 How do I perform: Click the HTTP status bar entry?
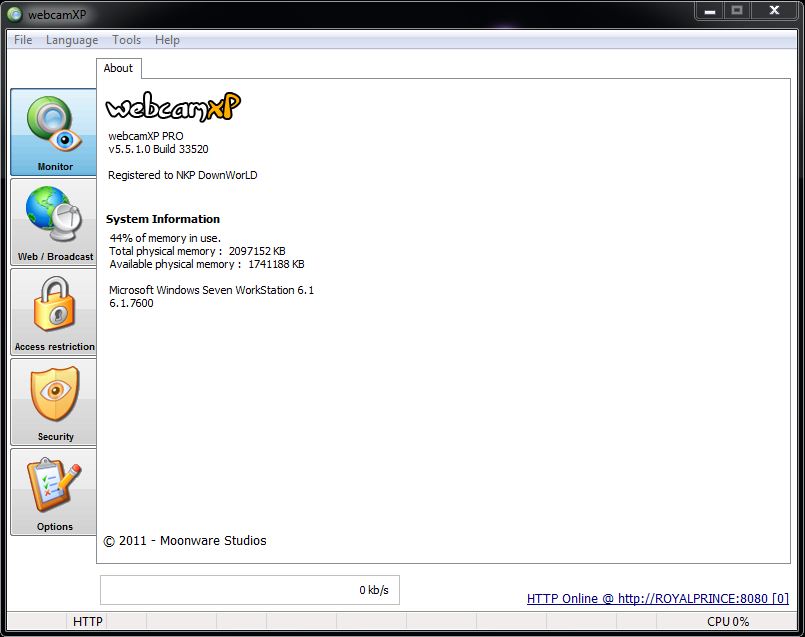(x=88, y=622)
